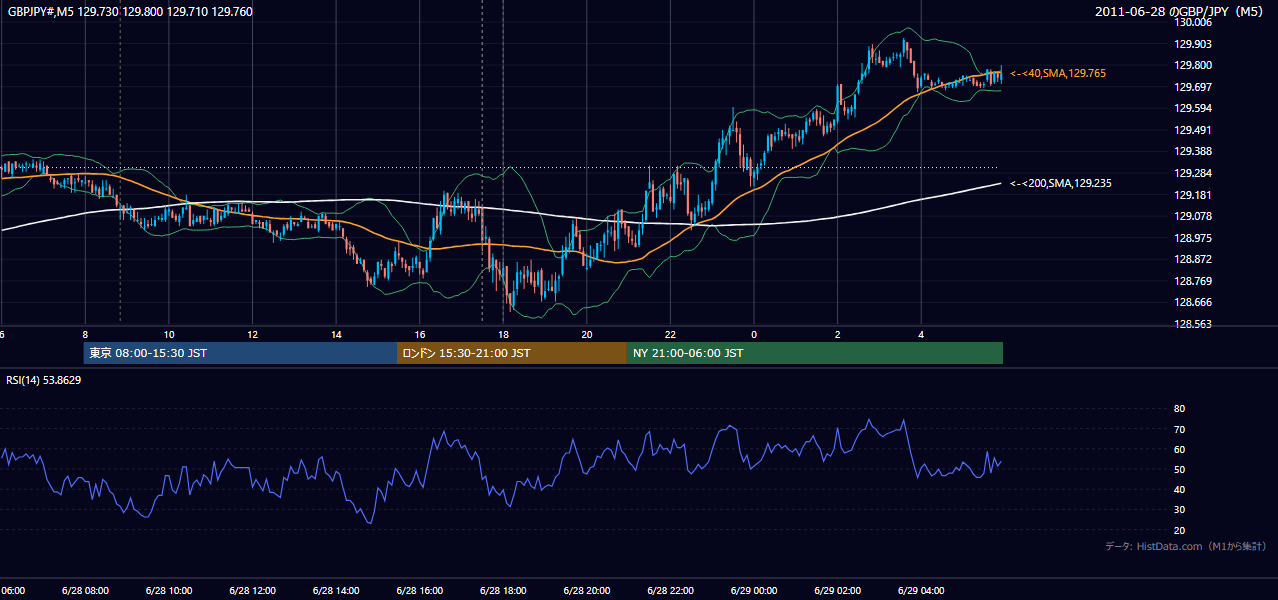Click the 6/28 20:00 date label
Screen dimensions: 1278x600
coord(586,591)
